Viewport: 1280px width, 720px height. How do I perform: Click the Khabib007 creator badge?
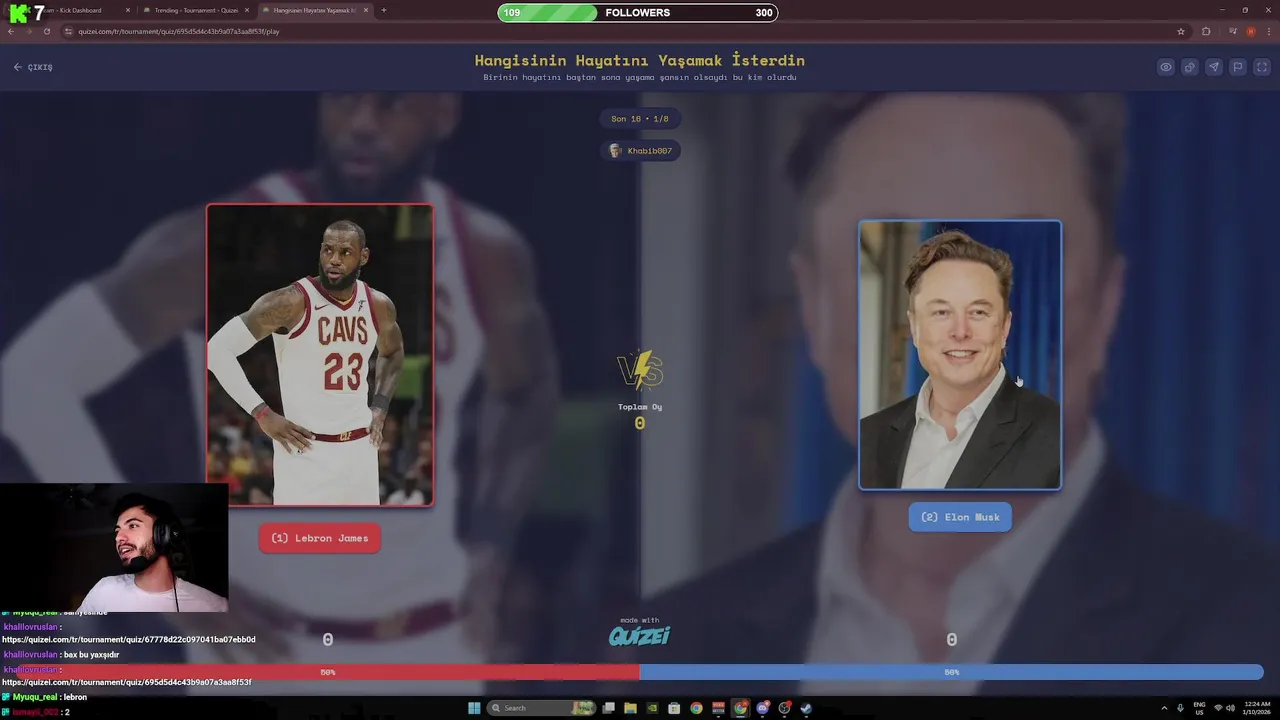click(640, 151)
